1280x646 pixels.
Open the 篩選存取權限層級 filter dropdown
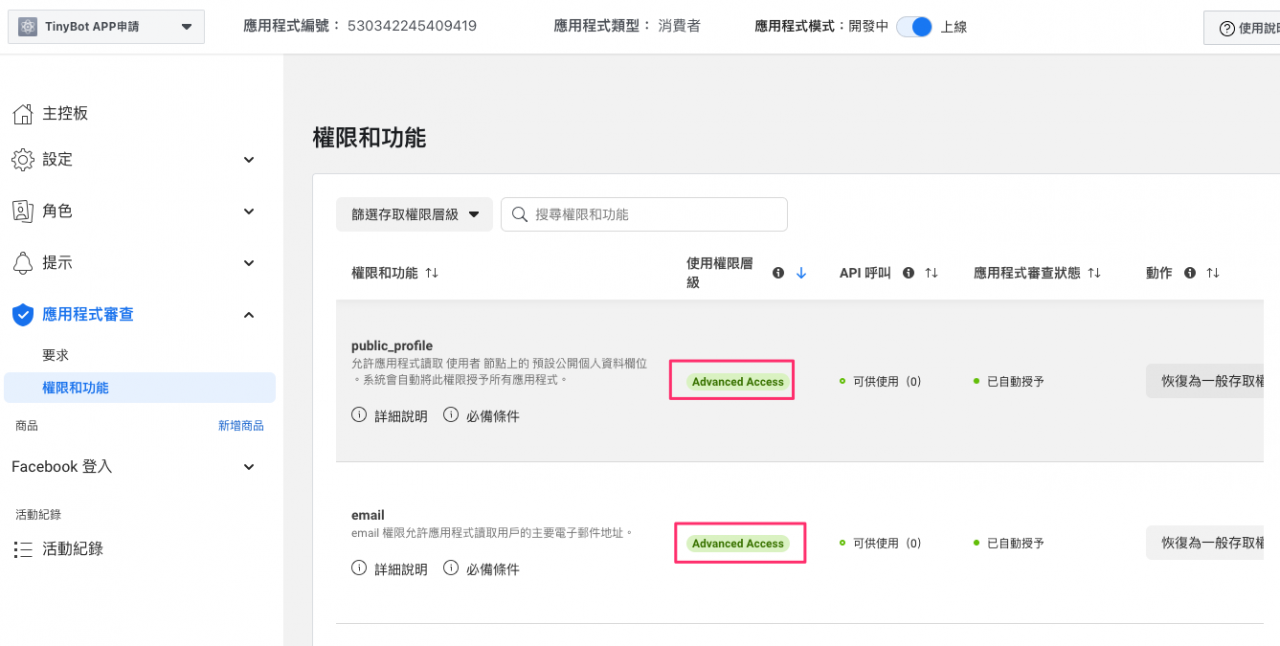pos(414,214)
